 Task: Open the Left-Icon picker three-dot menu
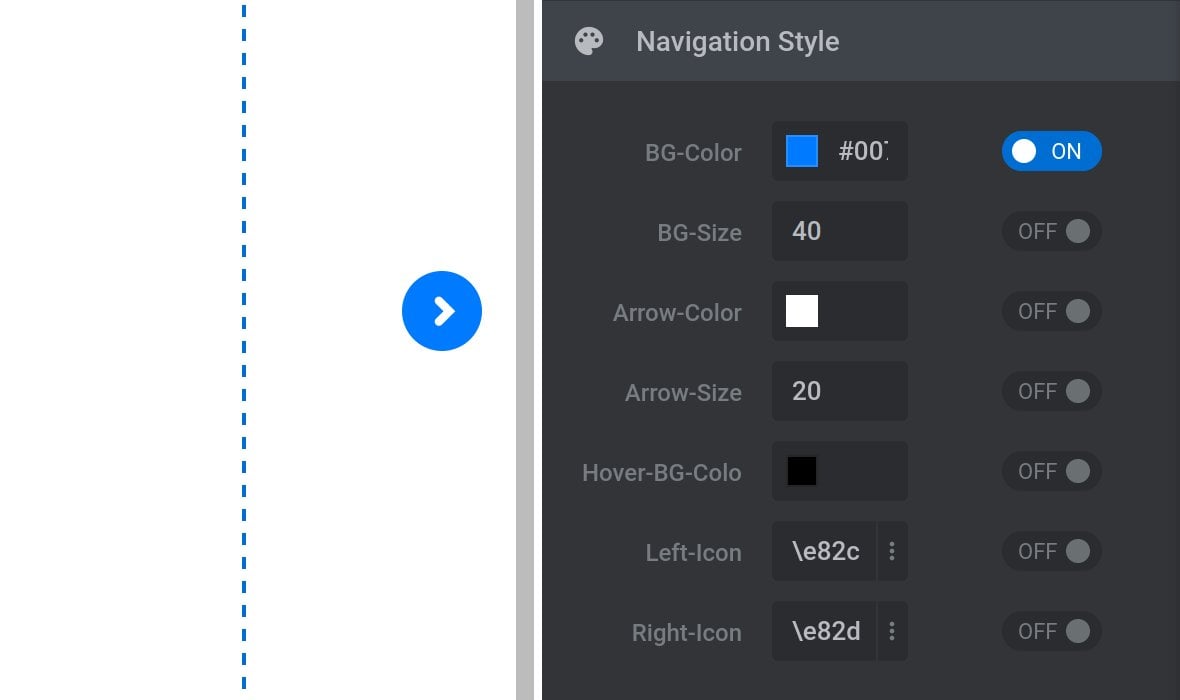[x=892, y=551]
